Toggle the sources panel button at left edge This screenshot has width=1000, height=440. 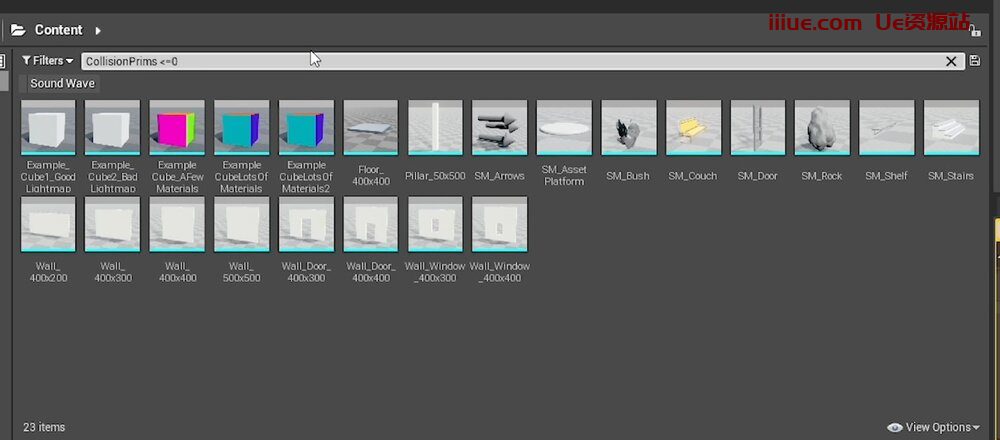click(2, 61)
